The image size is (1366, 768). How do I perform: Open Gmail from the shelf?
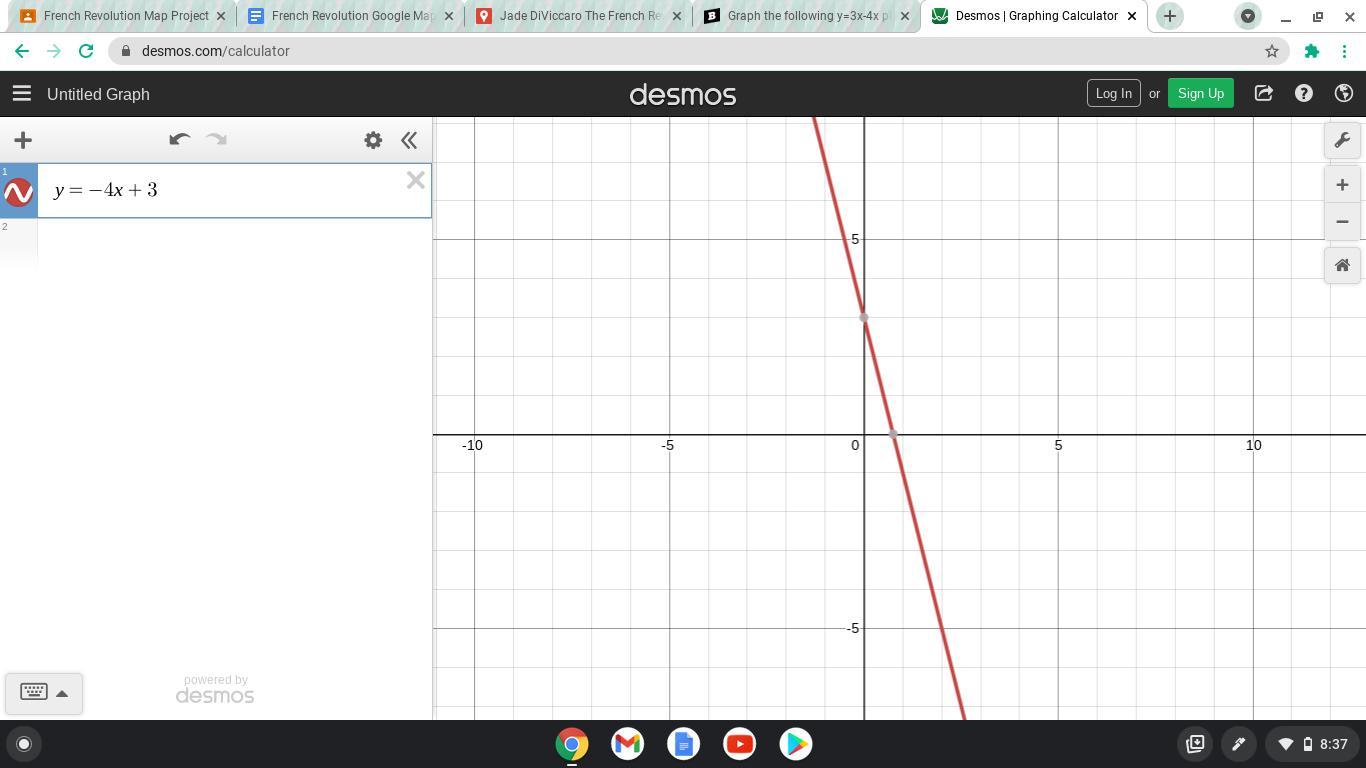pos(628,744)
